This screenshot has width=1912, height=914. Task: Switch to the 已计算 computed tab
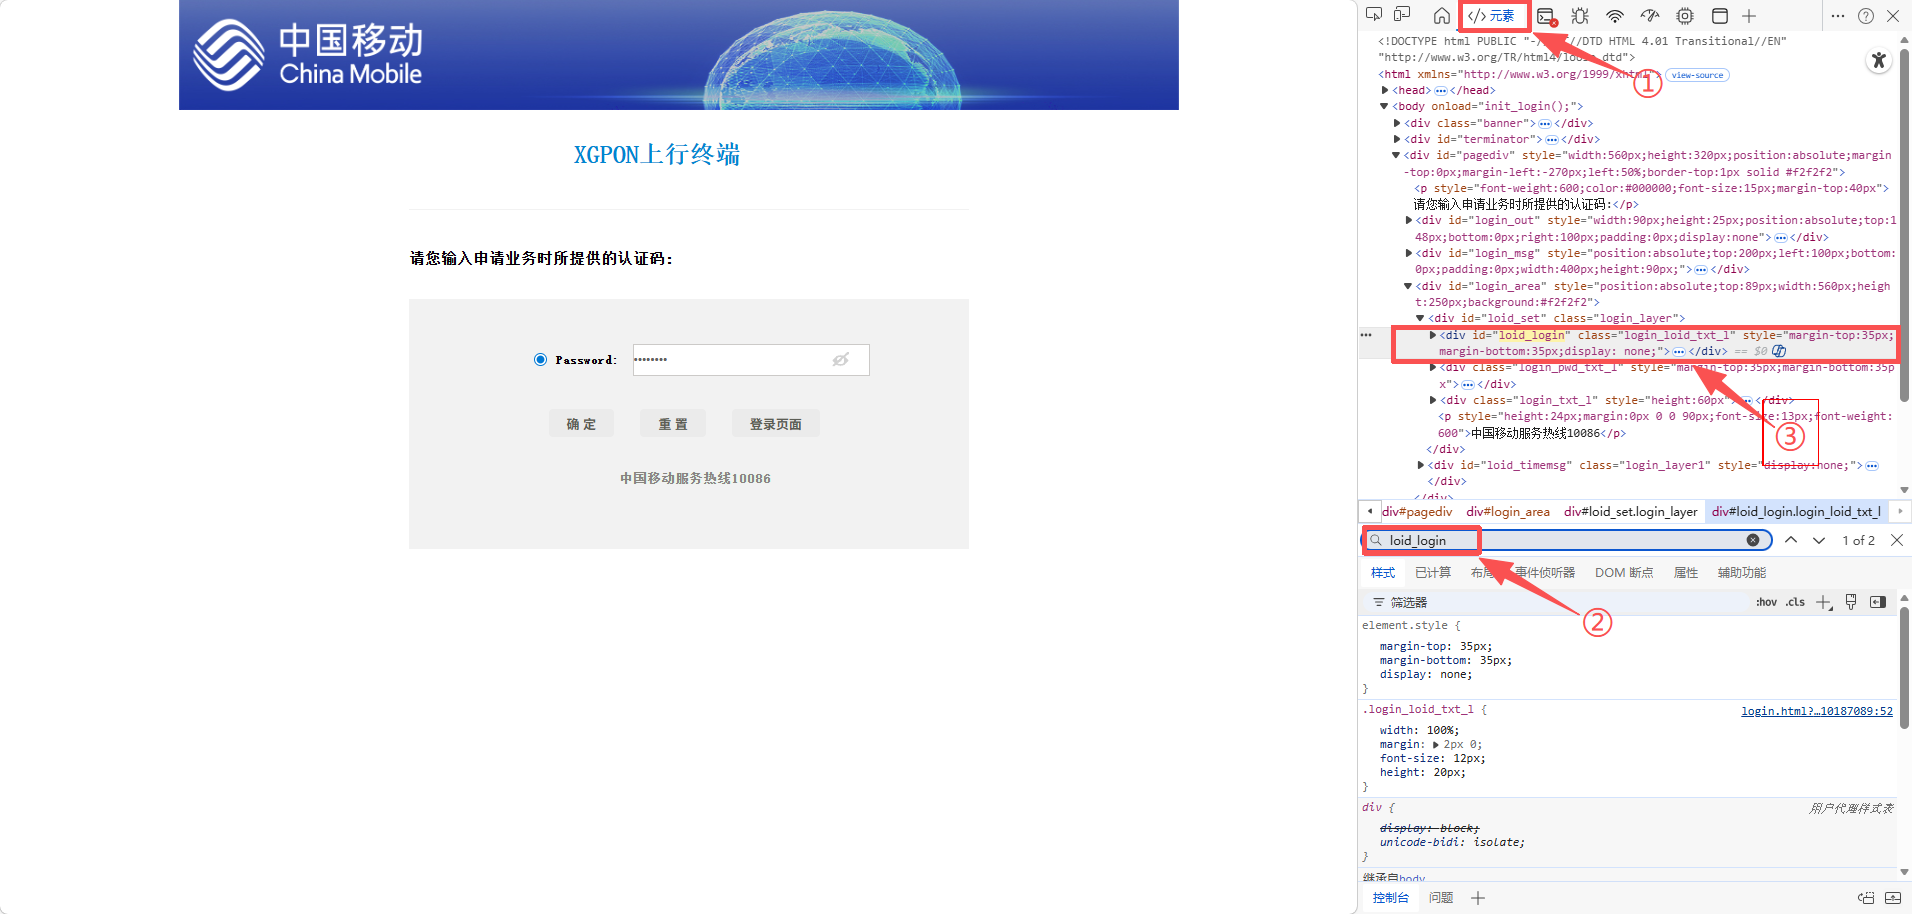click(1432, 573)
